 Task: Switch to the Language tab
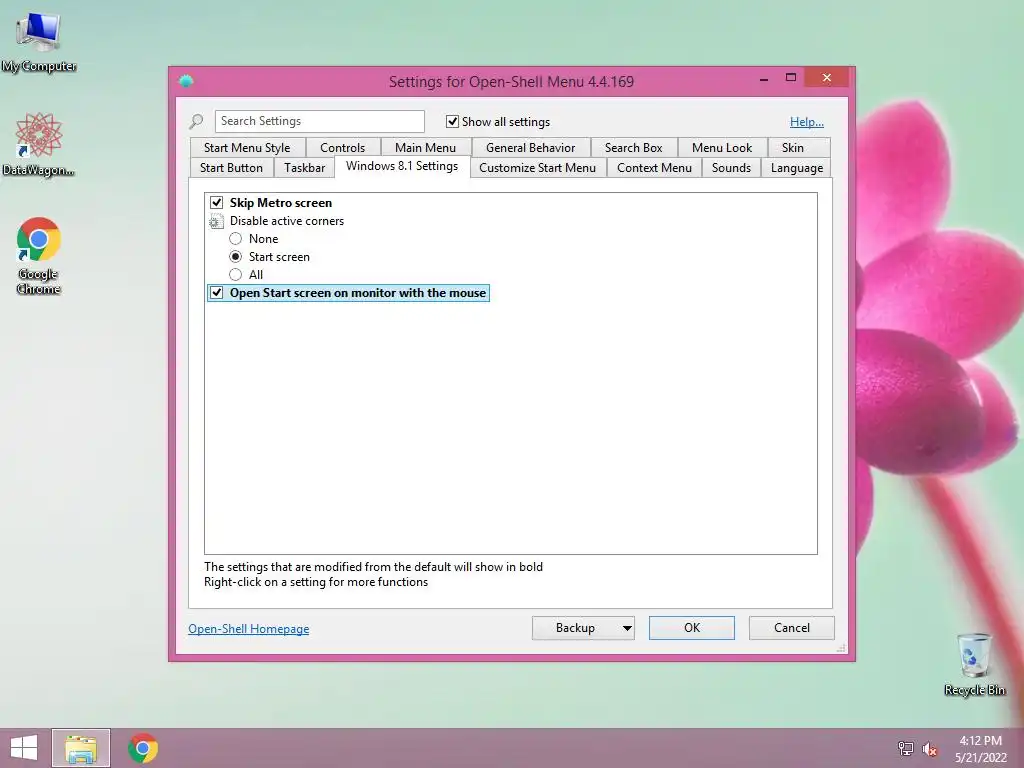pyautogui.click(x=797, y=168)
